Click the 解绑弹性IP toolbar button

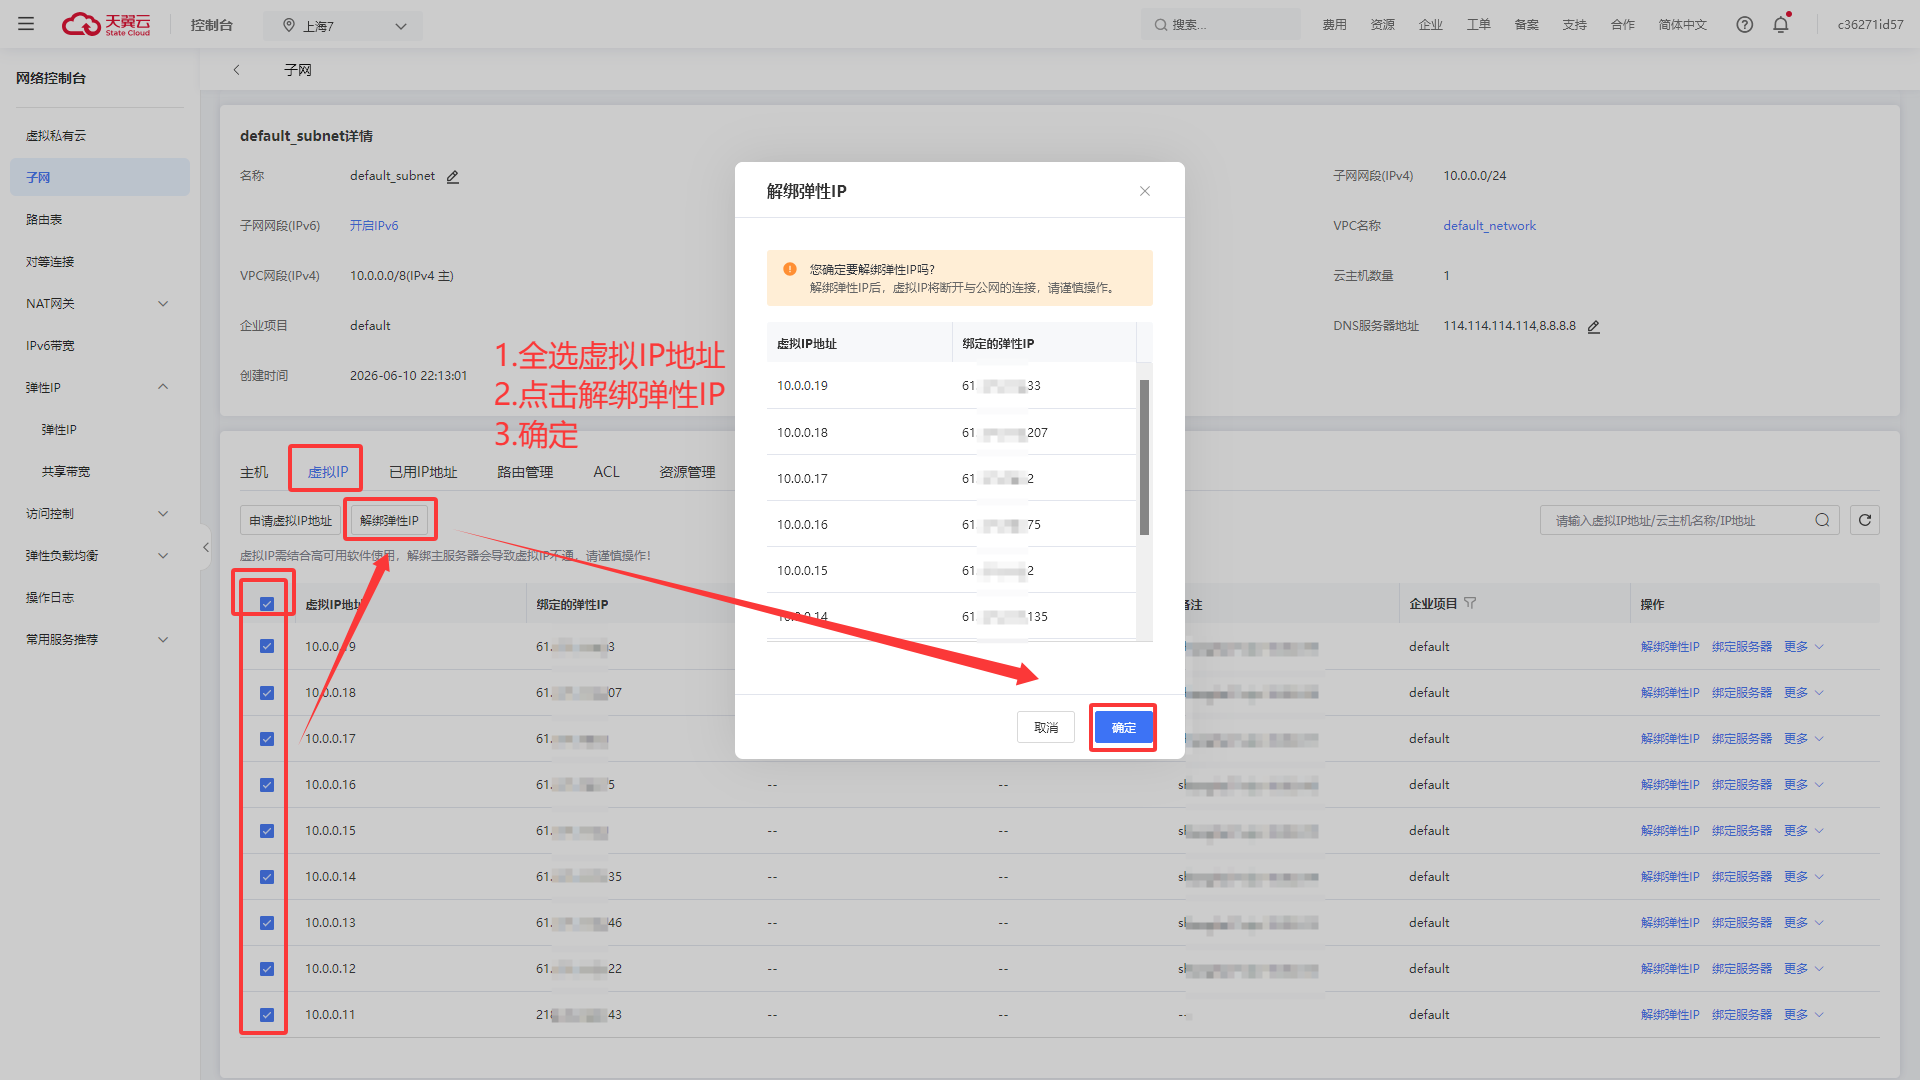click(389, 521)
